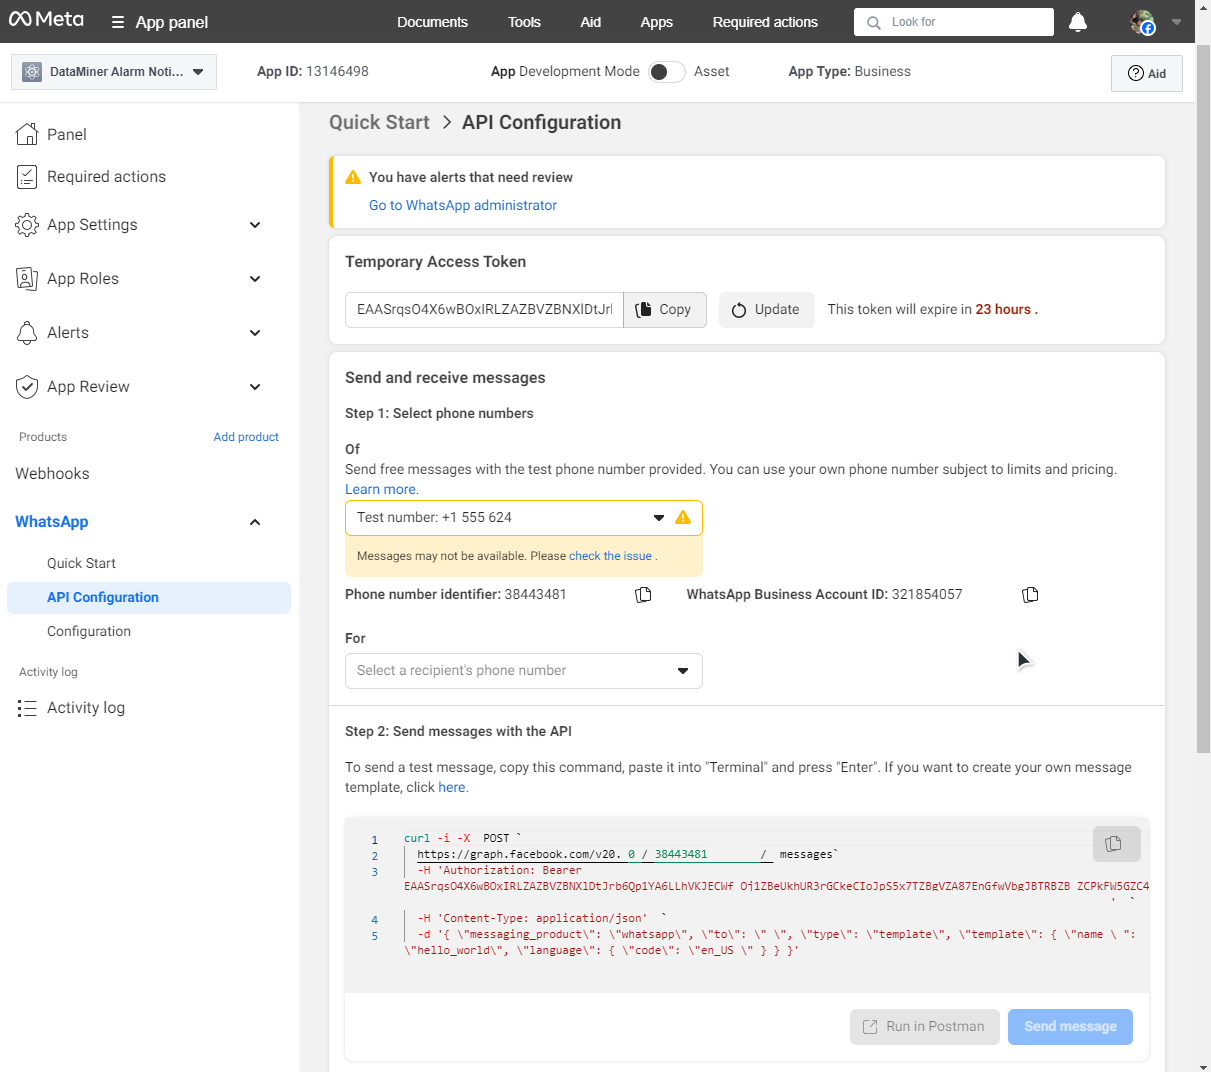Click the Alerts bell icon in sidebar
Screen dimensions: 1211x1072
pyautogui.click(x=27, y=333)
